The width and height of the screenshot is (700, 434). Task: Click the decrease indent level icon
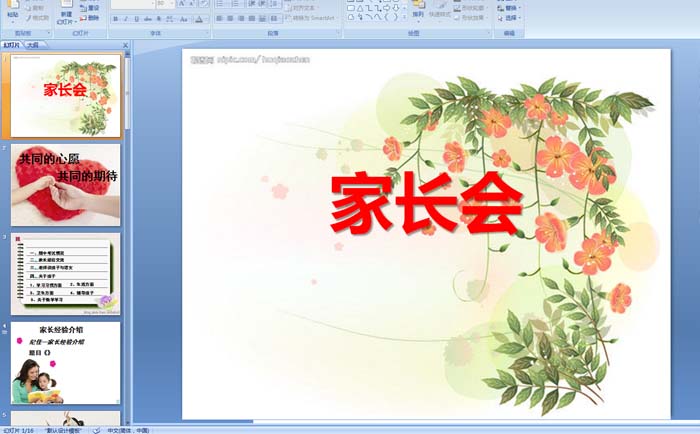pyautogui.click(x=251, y=4)
